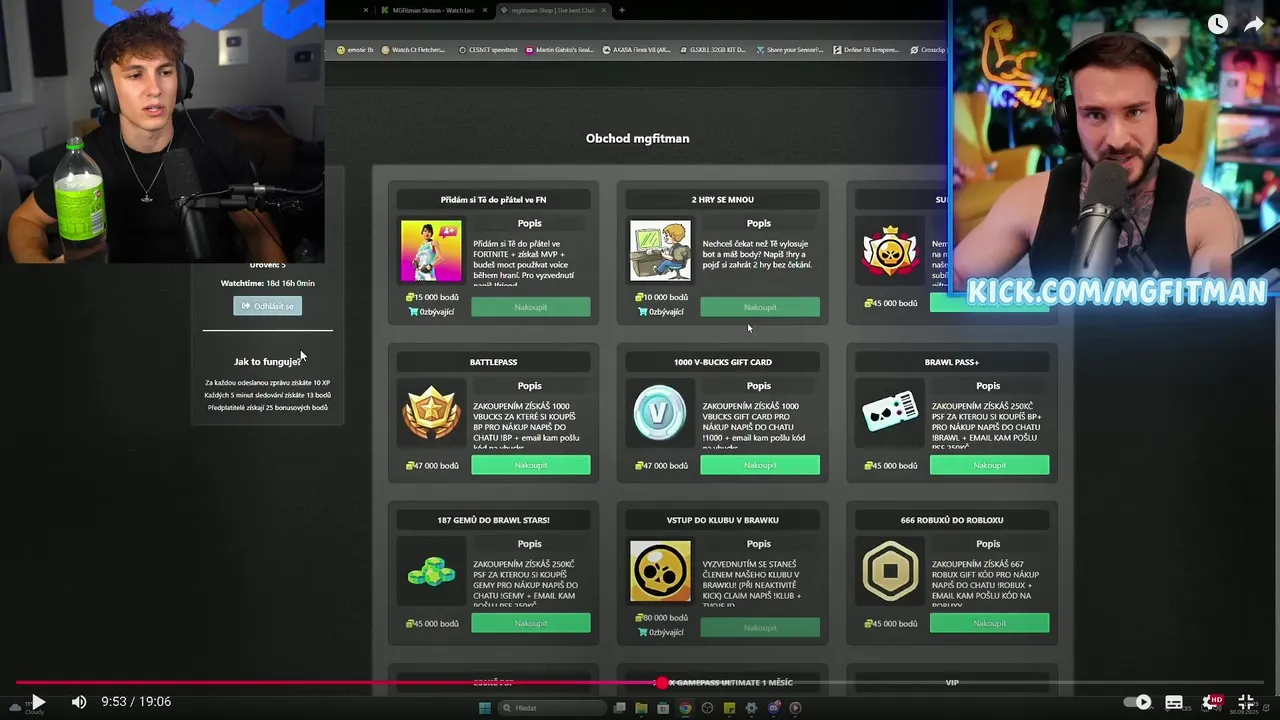Close the mgfitman Shop tab
Screen dimensions: 1280x720
click(x=603, y=10)
